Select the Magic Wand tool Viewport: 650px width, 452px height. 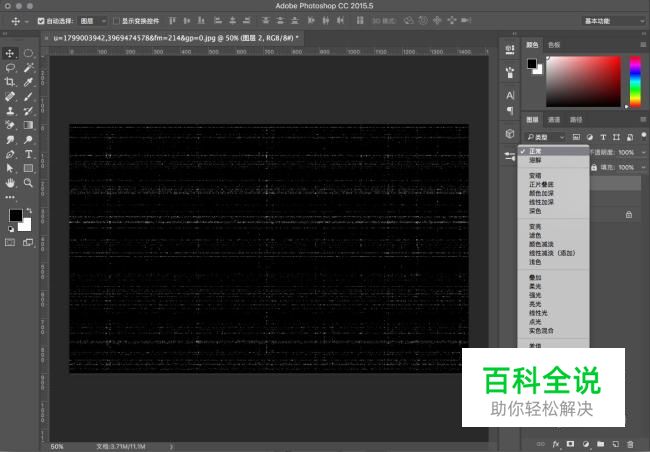pyautogui.click(x=28, y=68)
